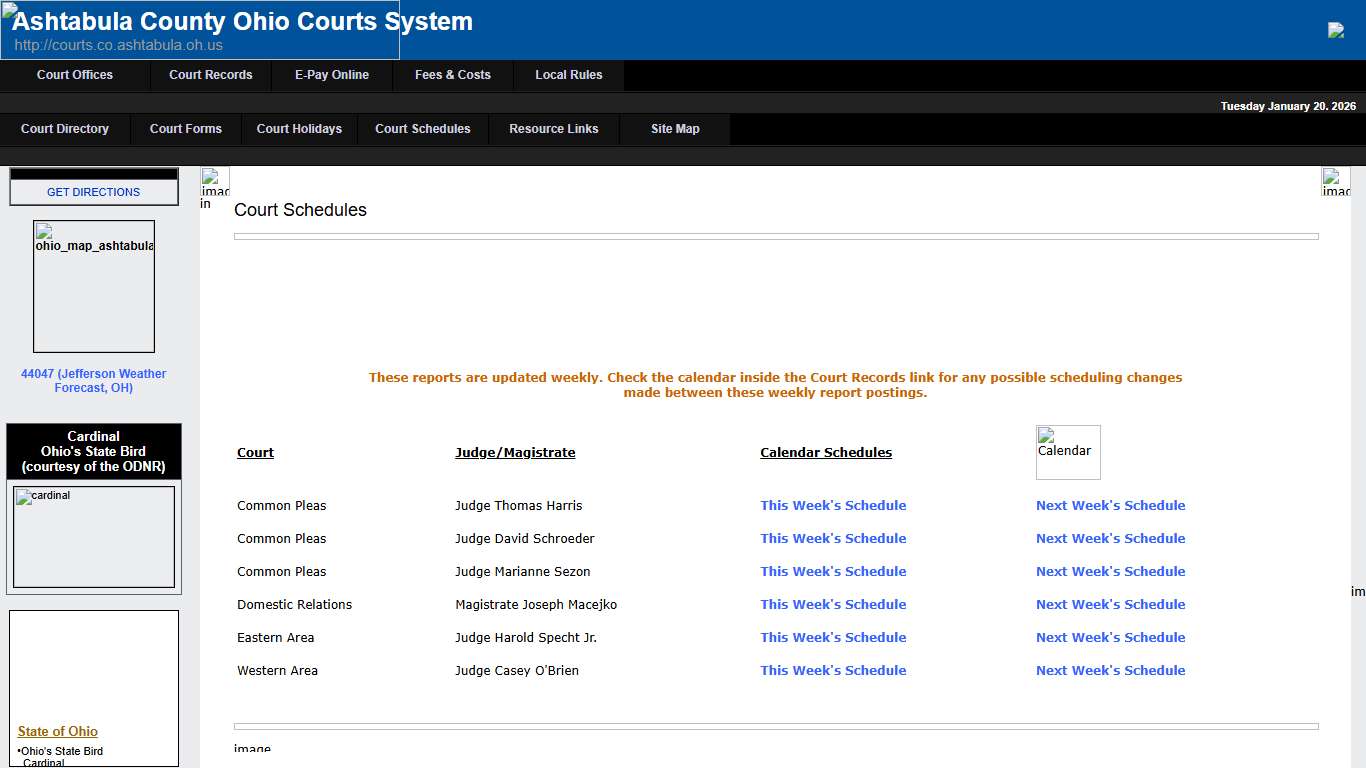Open Next Week's Schedule for Judge Casey O'Brien
This screenshot has height=768, width=1366.
pyautogui.click(x=1110, y=670)
